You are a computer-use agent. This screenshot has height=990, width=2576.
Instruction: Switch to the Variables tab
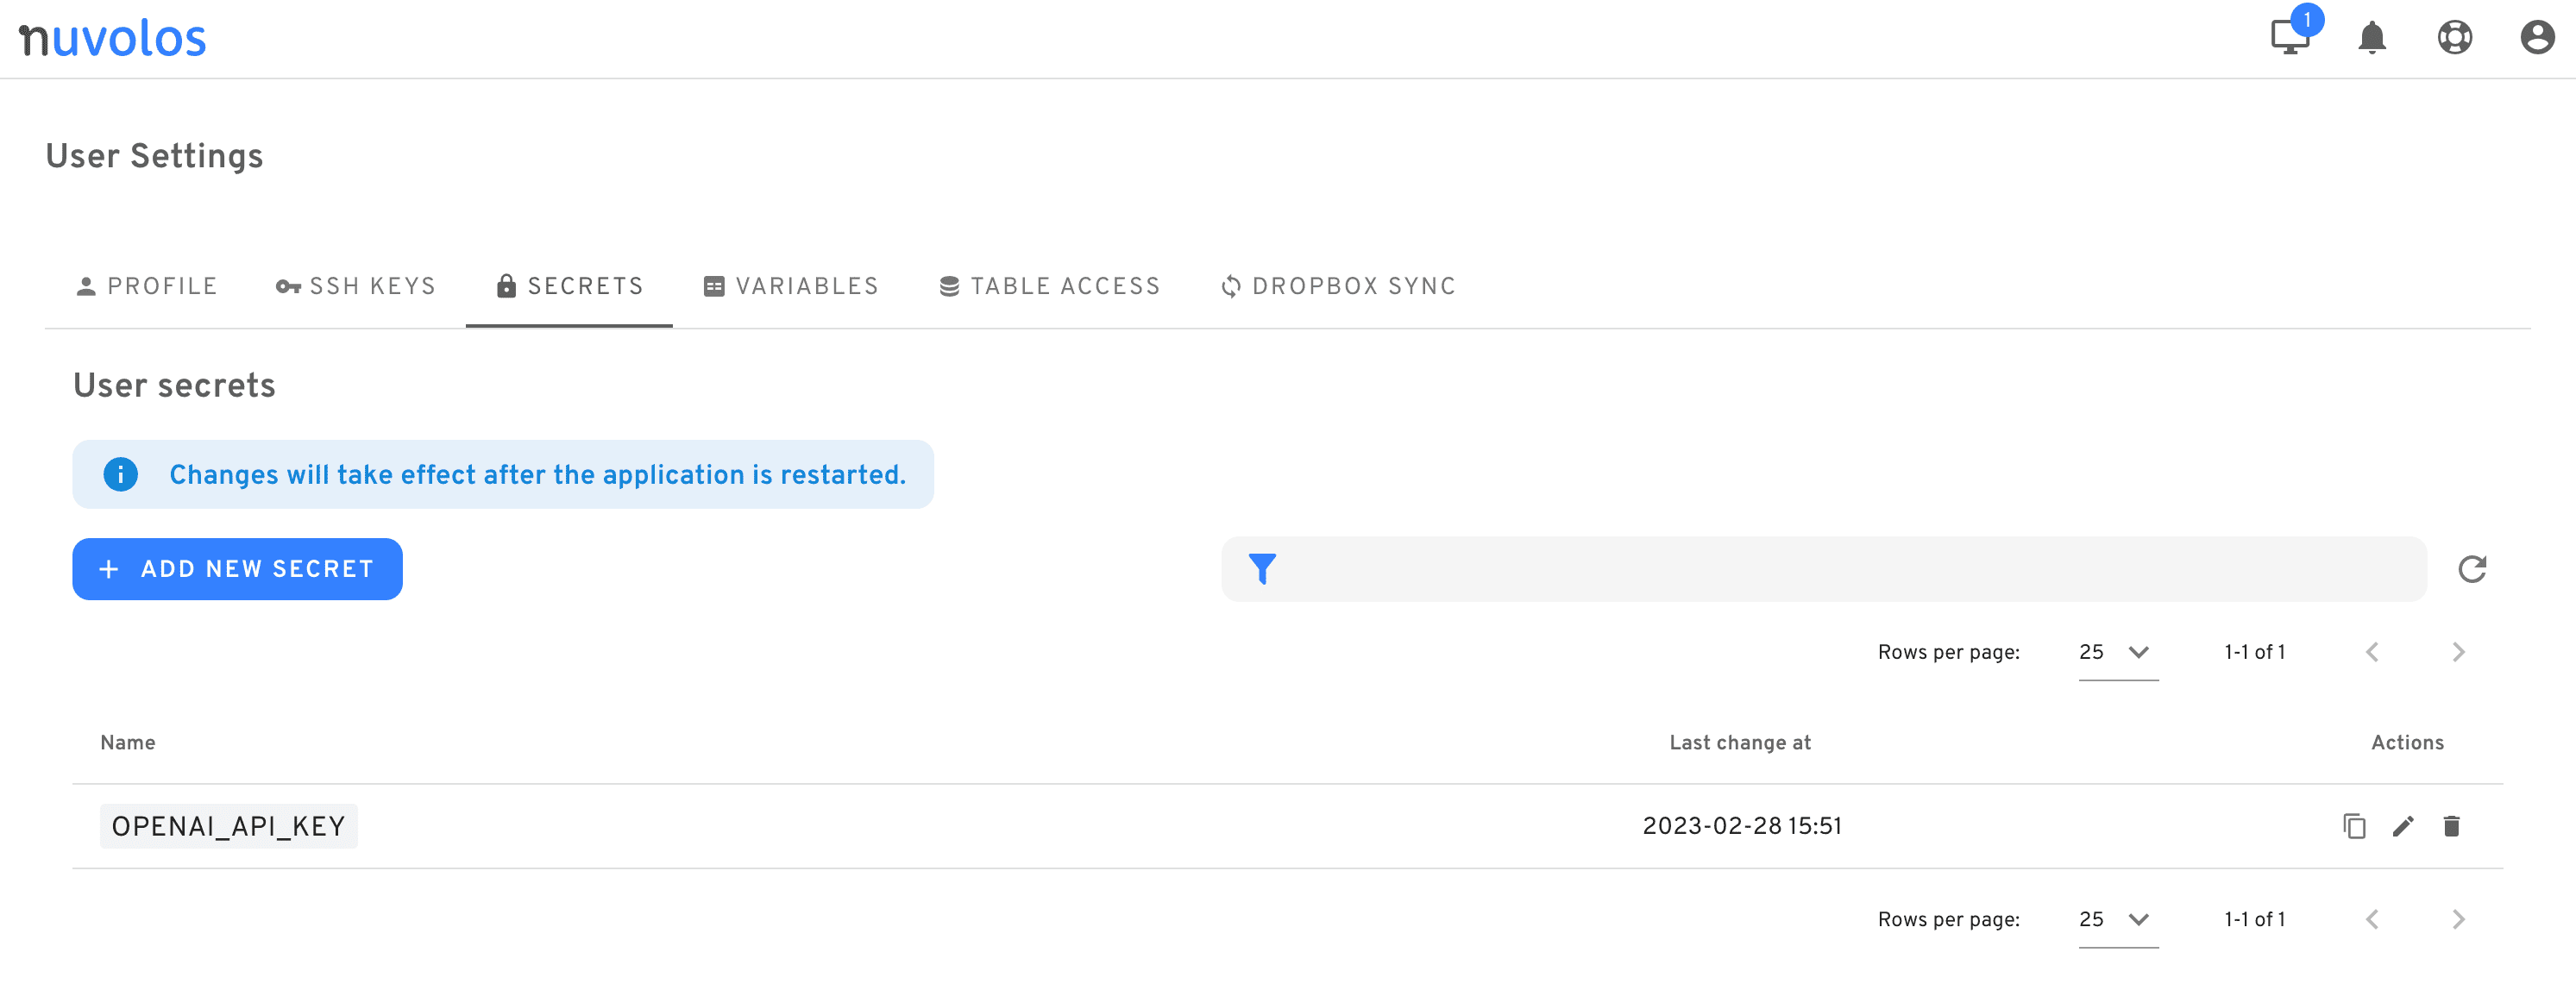(x=791, y=286)
